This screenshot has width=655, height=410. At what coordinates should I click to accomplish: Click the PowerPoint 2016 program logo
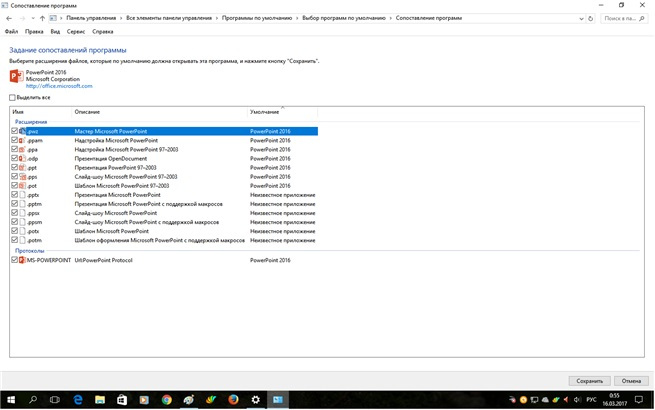click(x=16, y=76)
